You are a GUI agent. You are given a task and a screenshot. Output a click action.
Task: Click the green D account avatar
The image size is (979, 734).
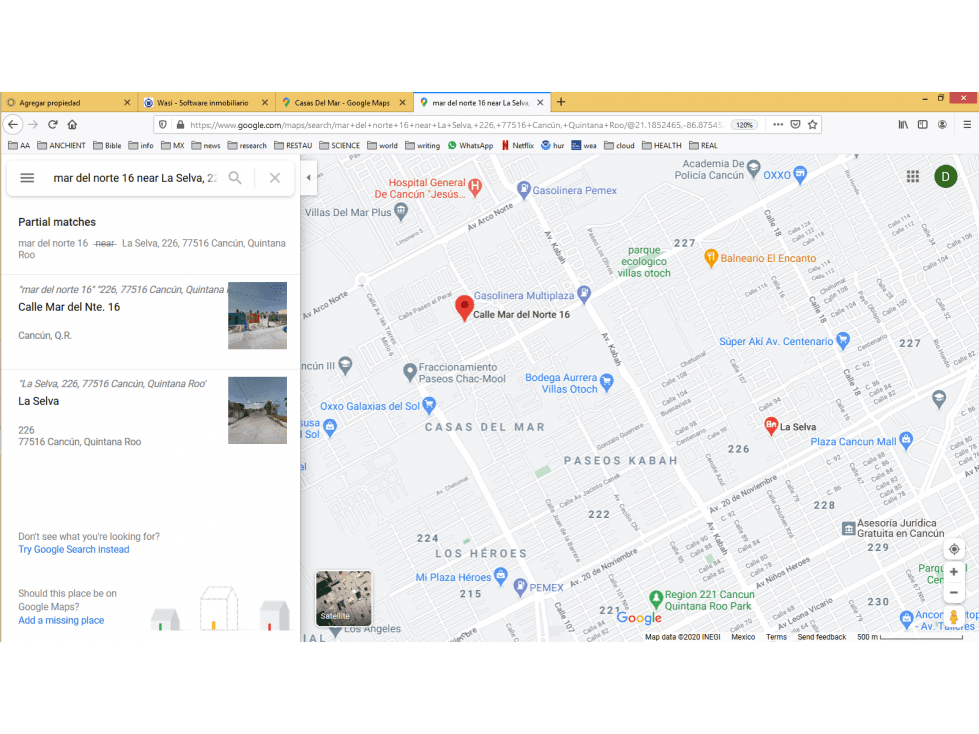tap(945, 177)
